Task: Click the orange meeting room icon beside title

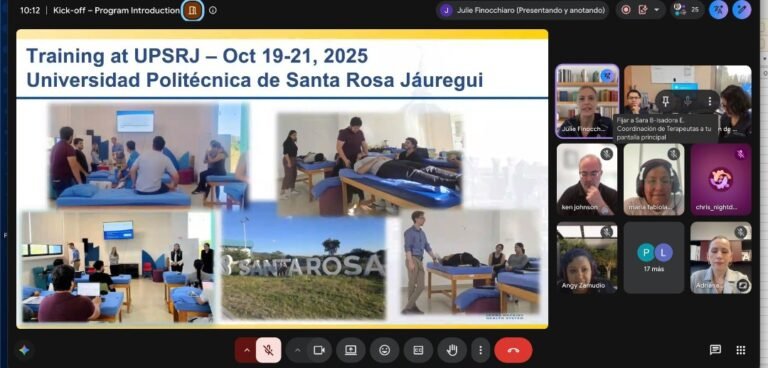Action: 192,10
